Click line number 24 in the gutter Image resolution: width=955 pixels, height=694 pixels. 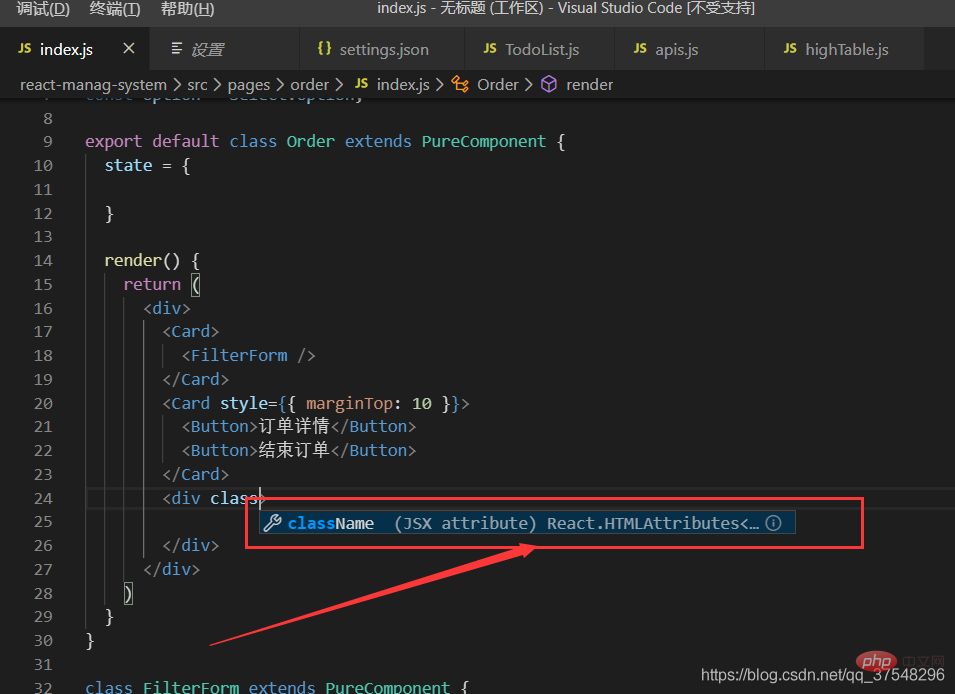pyautogui.click(x=43, y=498)
